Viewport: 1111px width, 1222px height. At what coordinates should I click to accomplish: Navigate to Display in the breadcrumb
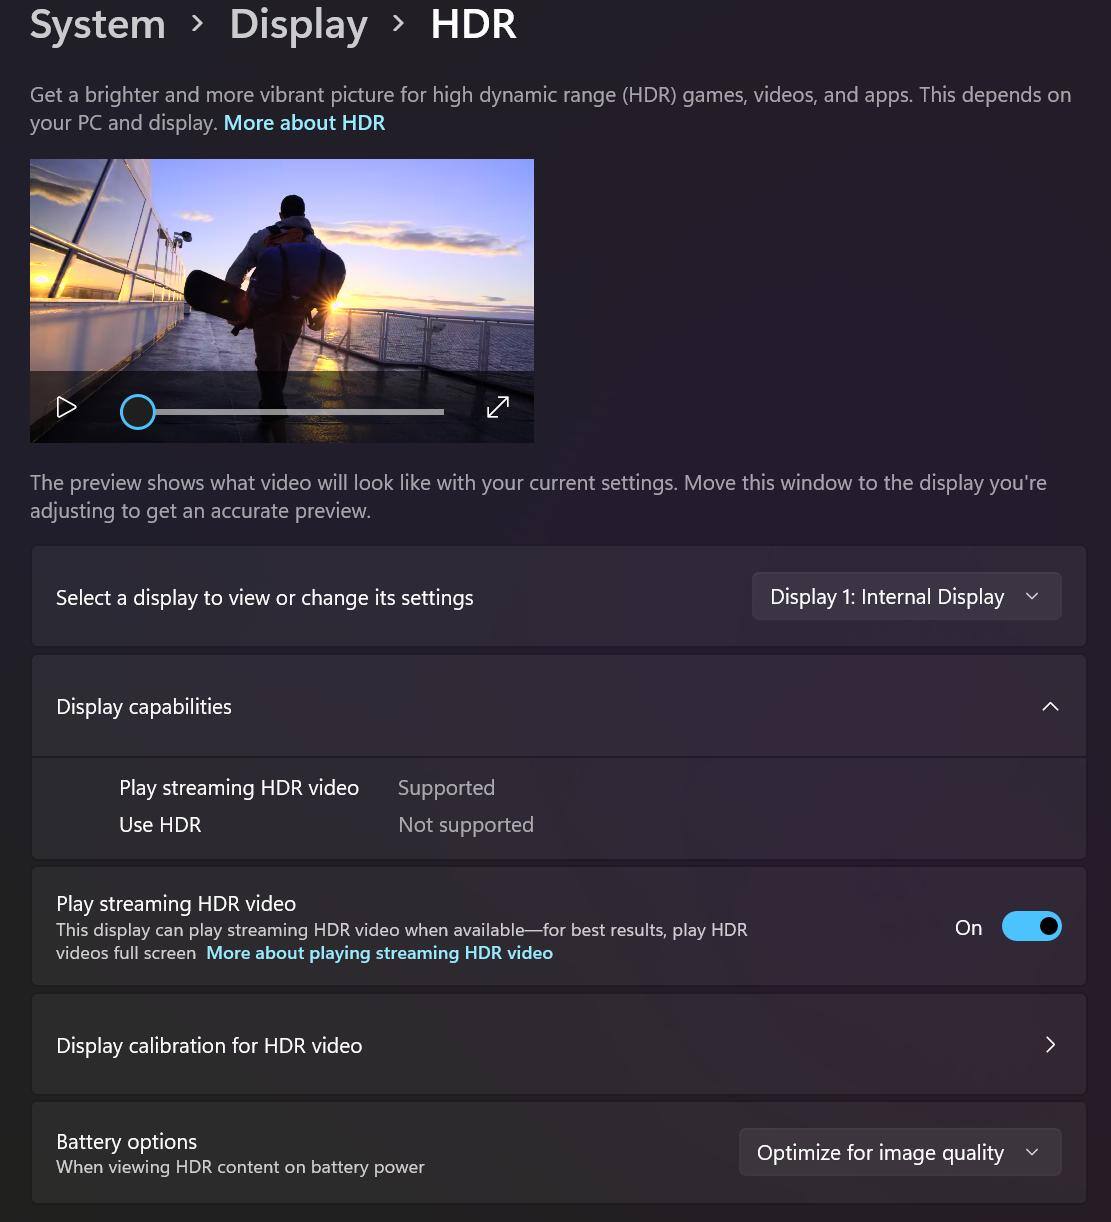point(298,24)
